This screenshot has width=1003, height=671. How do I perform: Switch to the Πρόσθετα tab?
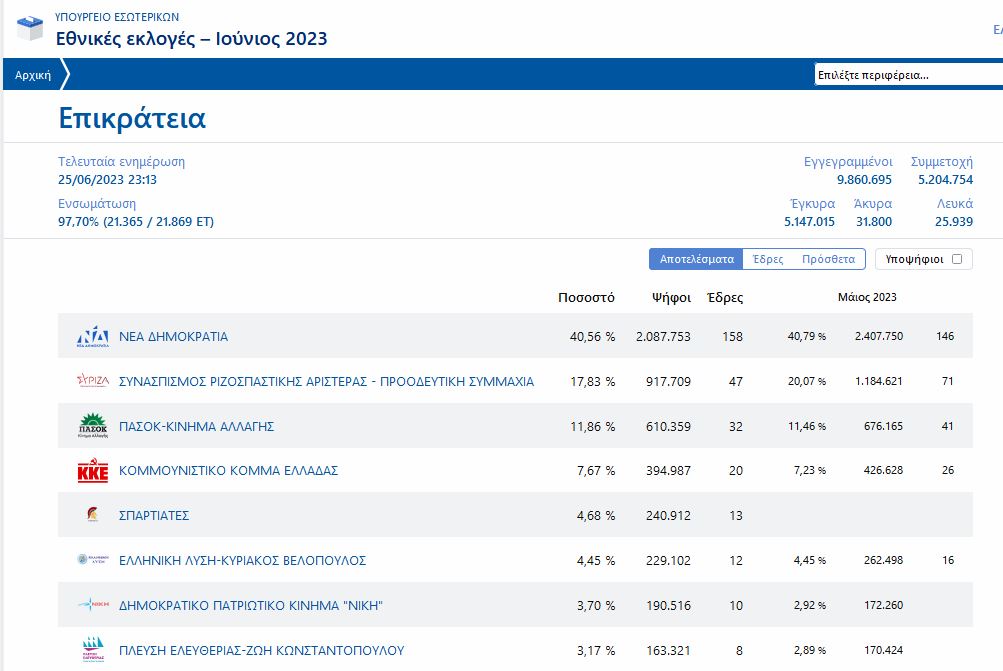click(x=828, y=259)
